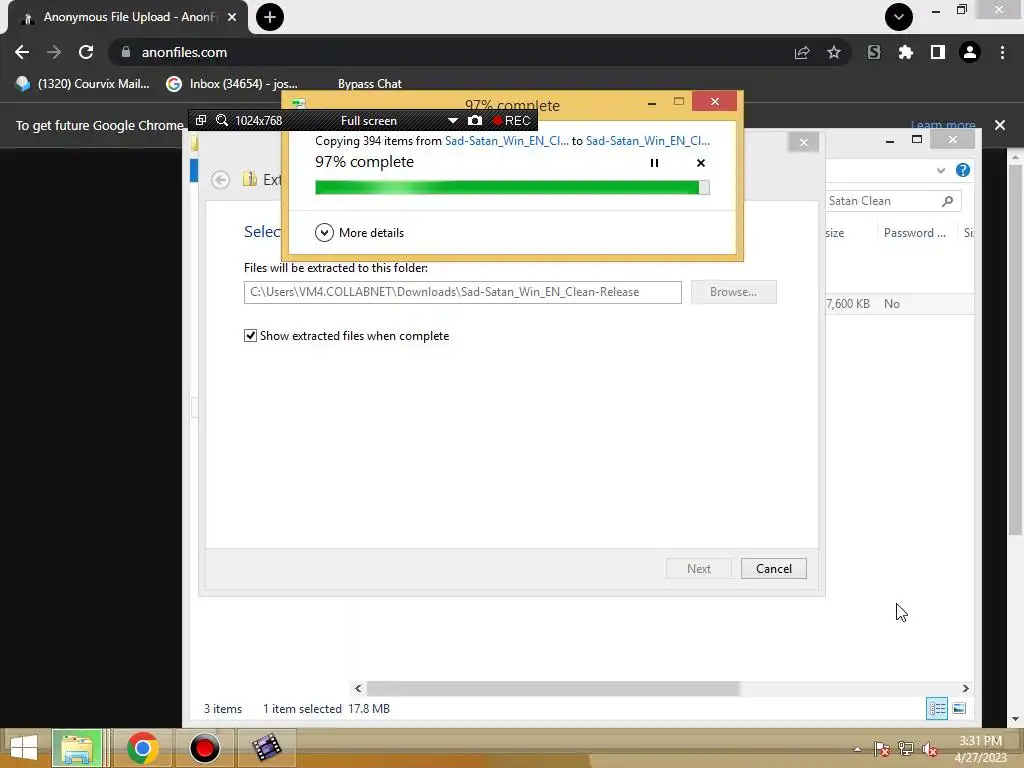Click the network tray icon
Viewport: 1024px width, 768px height.
click(906, 749)
